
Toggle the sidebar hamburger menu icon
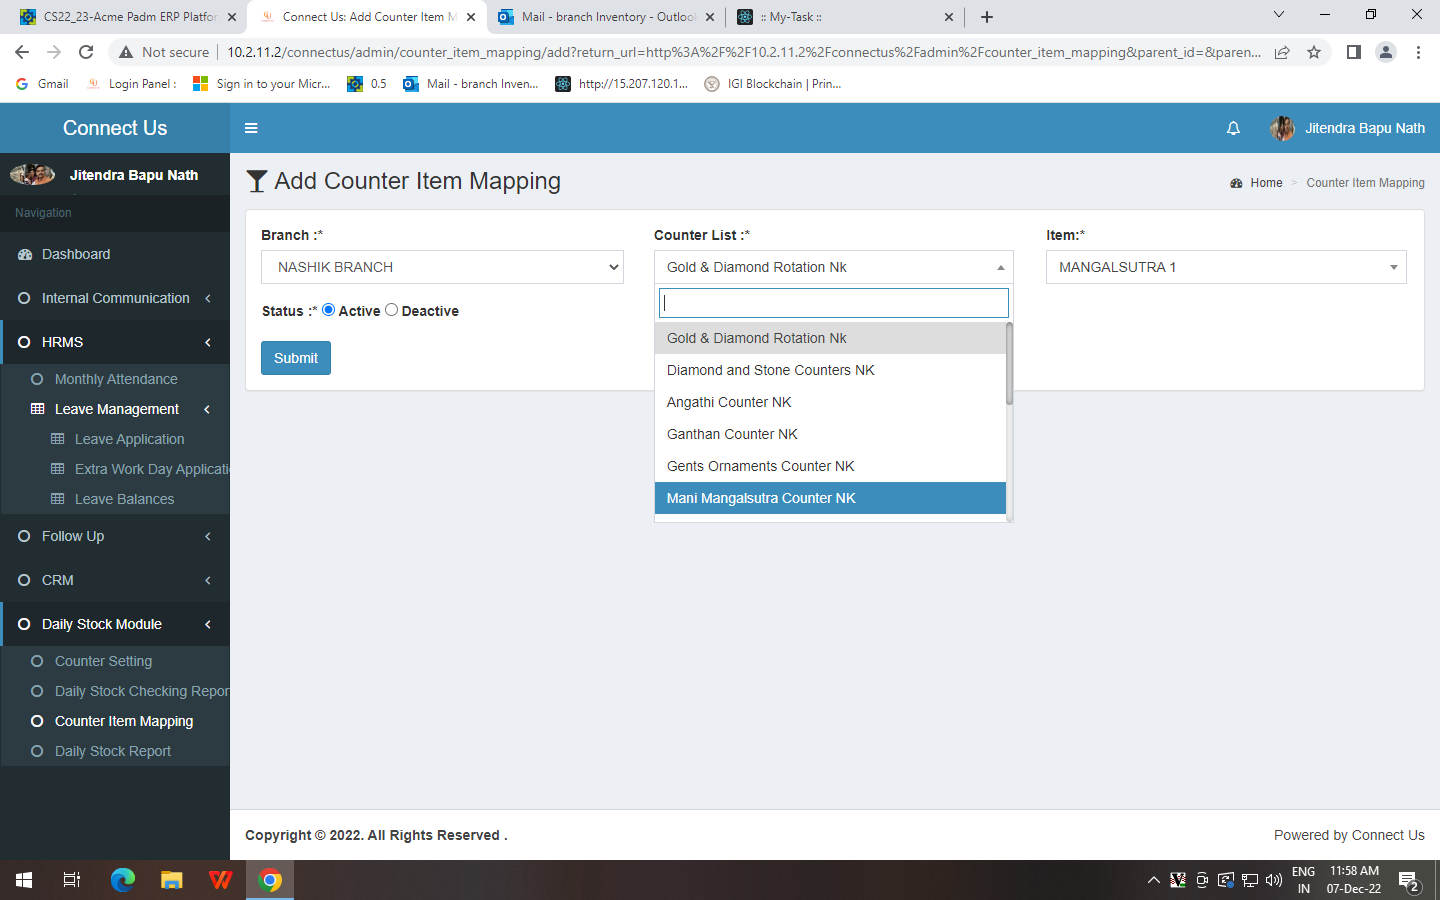251,128
